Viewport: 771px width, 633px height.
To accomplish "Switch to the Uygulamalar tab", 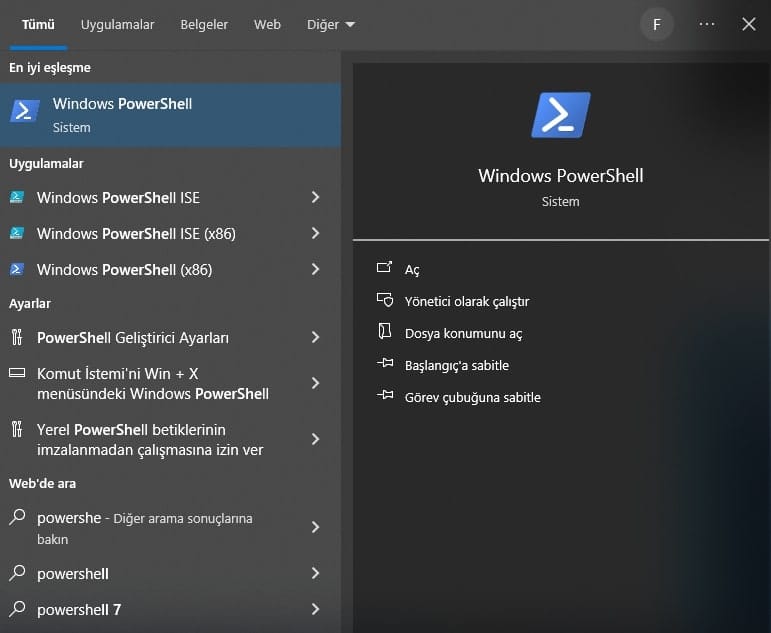I will point(117,25).
